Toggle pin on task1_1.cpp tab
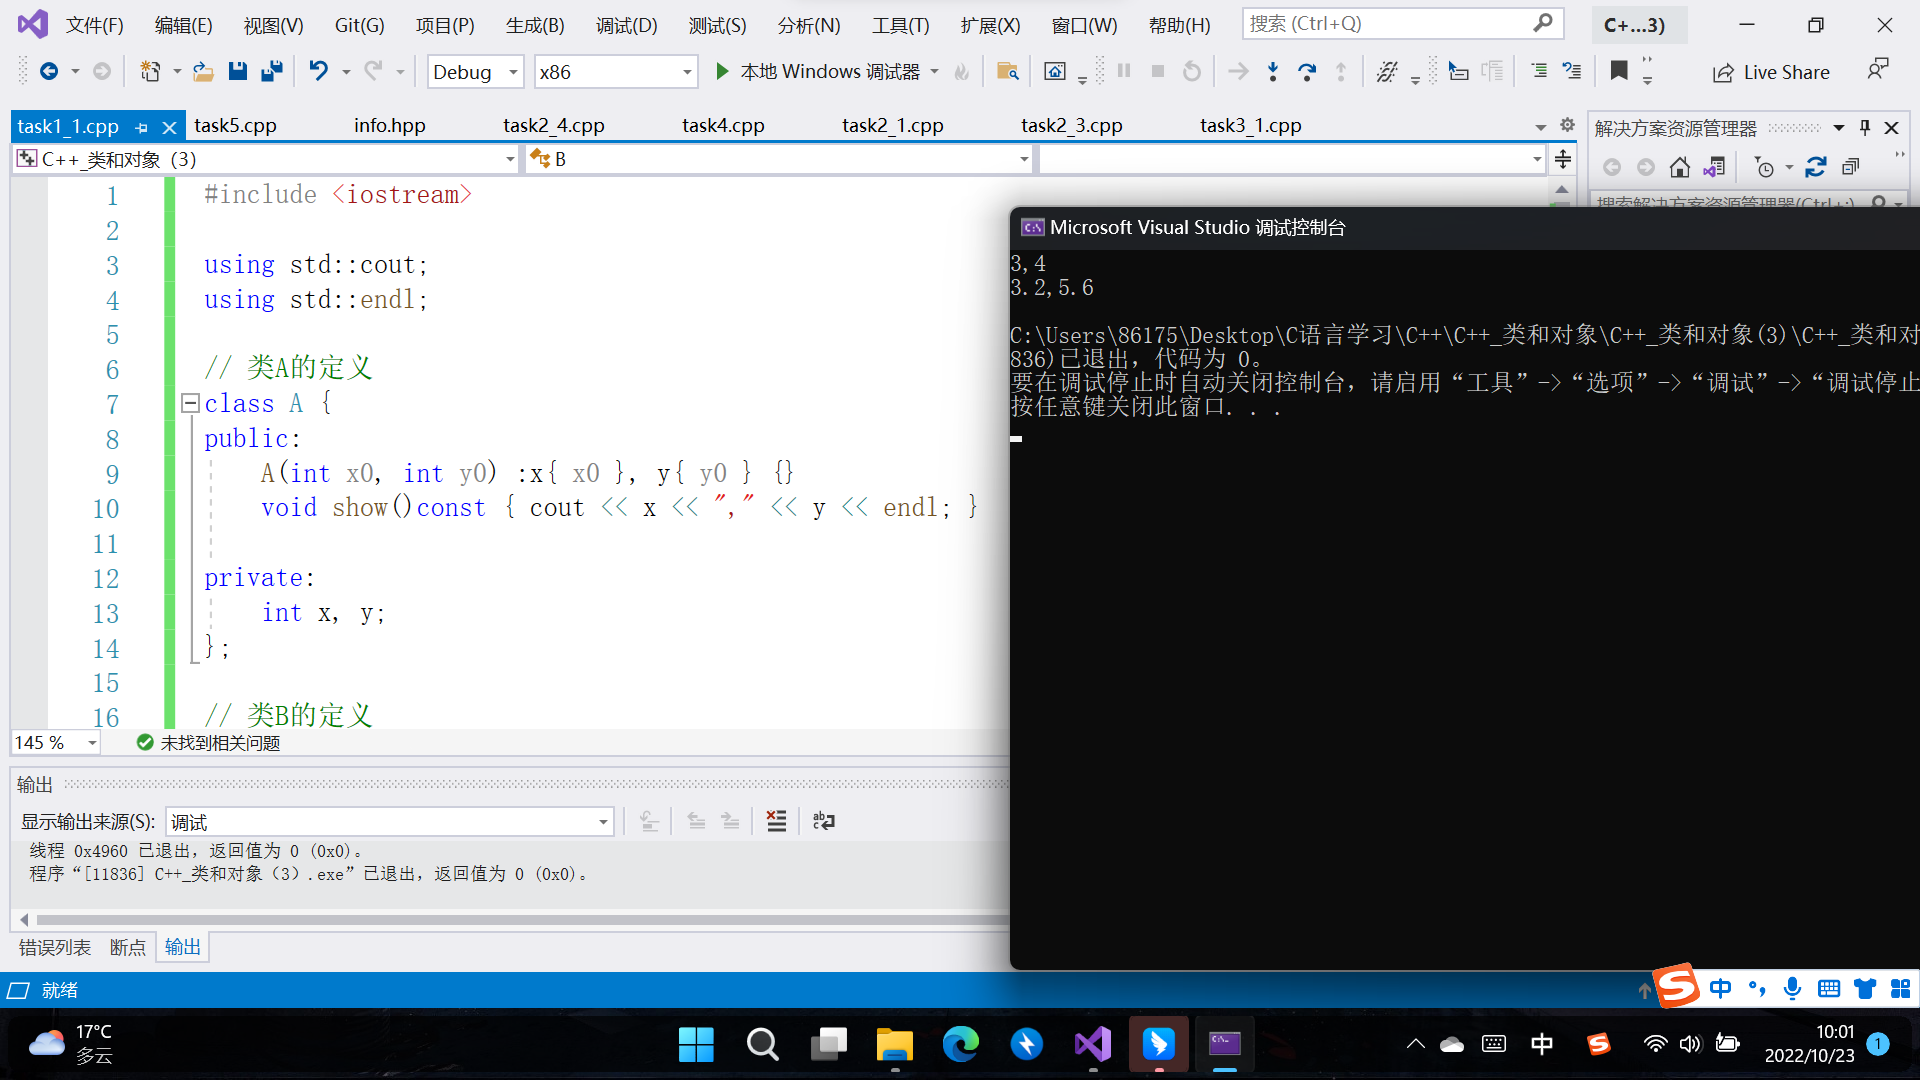 point(141,128)
